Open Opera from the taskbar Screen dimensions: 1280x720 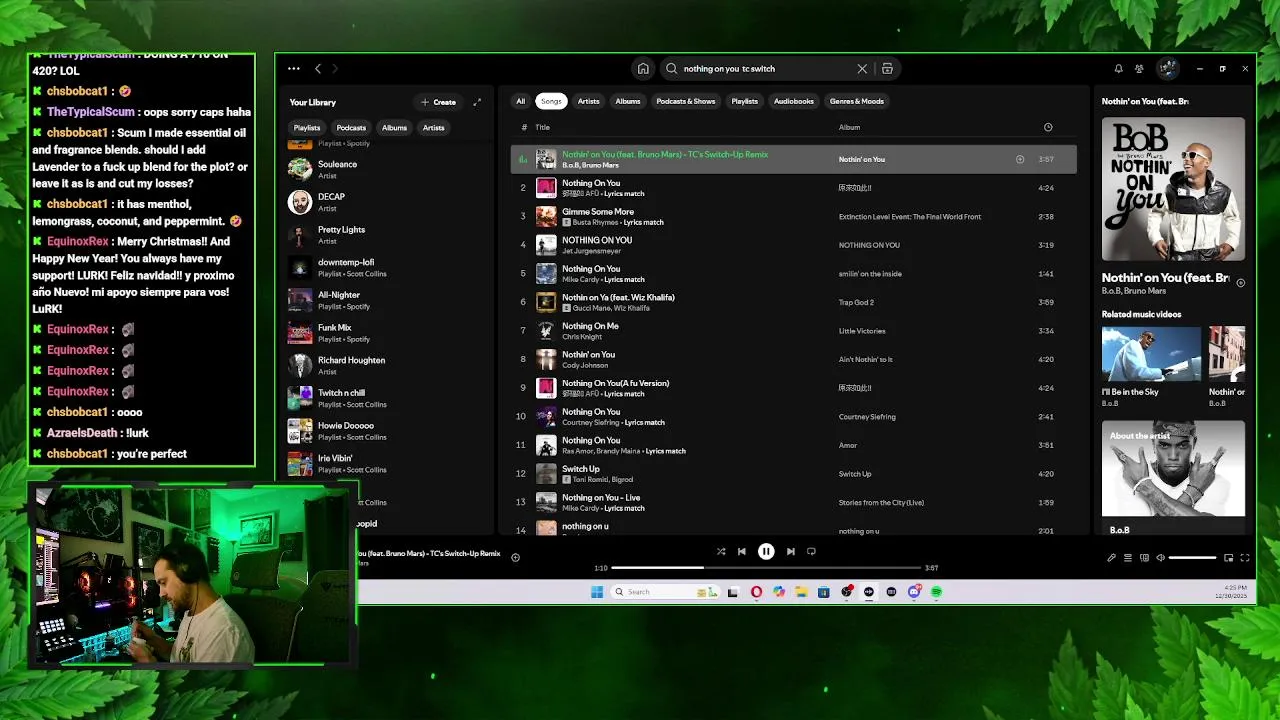click(x=756, y=592)
